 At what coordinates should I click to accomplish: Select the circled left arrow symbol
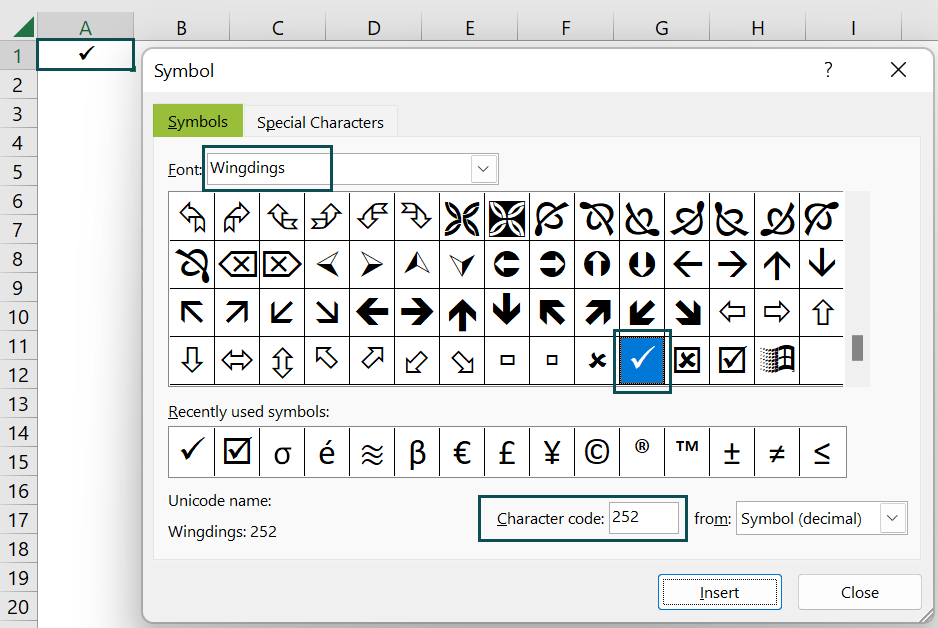tap(507, 264)
